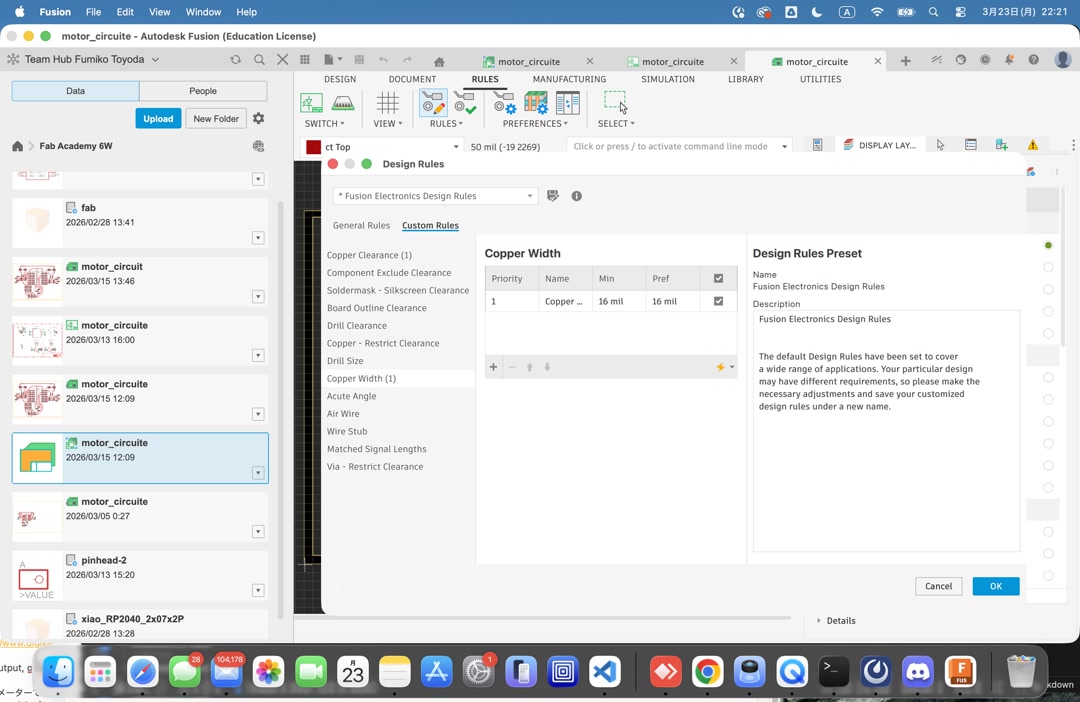
Task: Enable the green status radio at panel right
Action: 1048,244
